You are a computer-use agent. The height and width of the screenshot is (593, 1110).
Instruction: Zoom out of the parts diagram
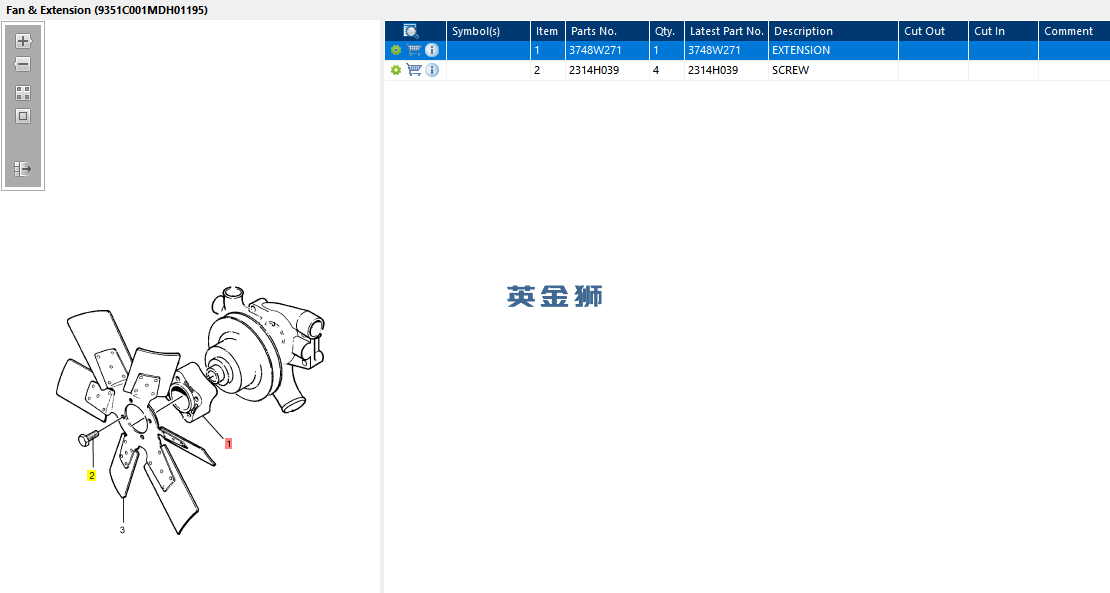(x=23, y=64)
